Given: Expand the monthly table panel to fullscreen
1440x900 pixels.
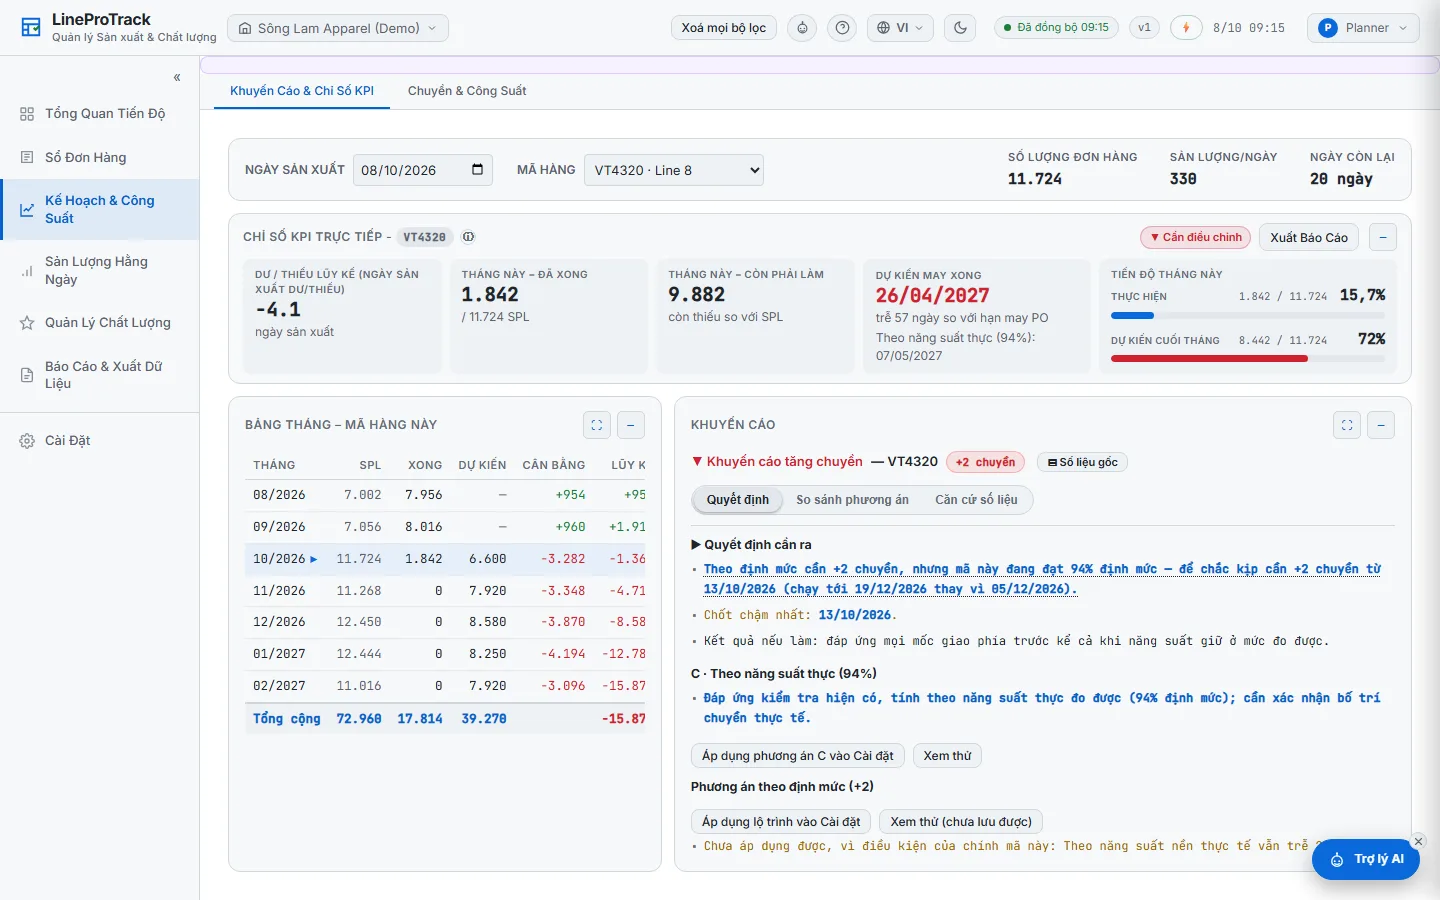Looking at the screenshot, I should coord(597,425).
